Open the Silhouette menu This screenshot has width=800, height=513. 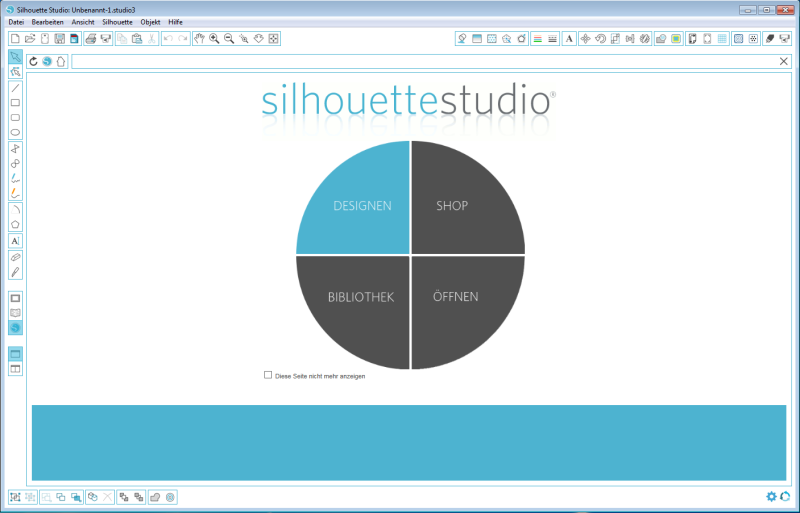117,22
